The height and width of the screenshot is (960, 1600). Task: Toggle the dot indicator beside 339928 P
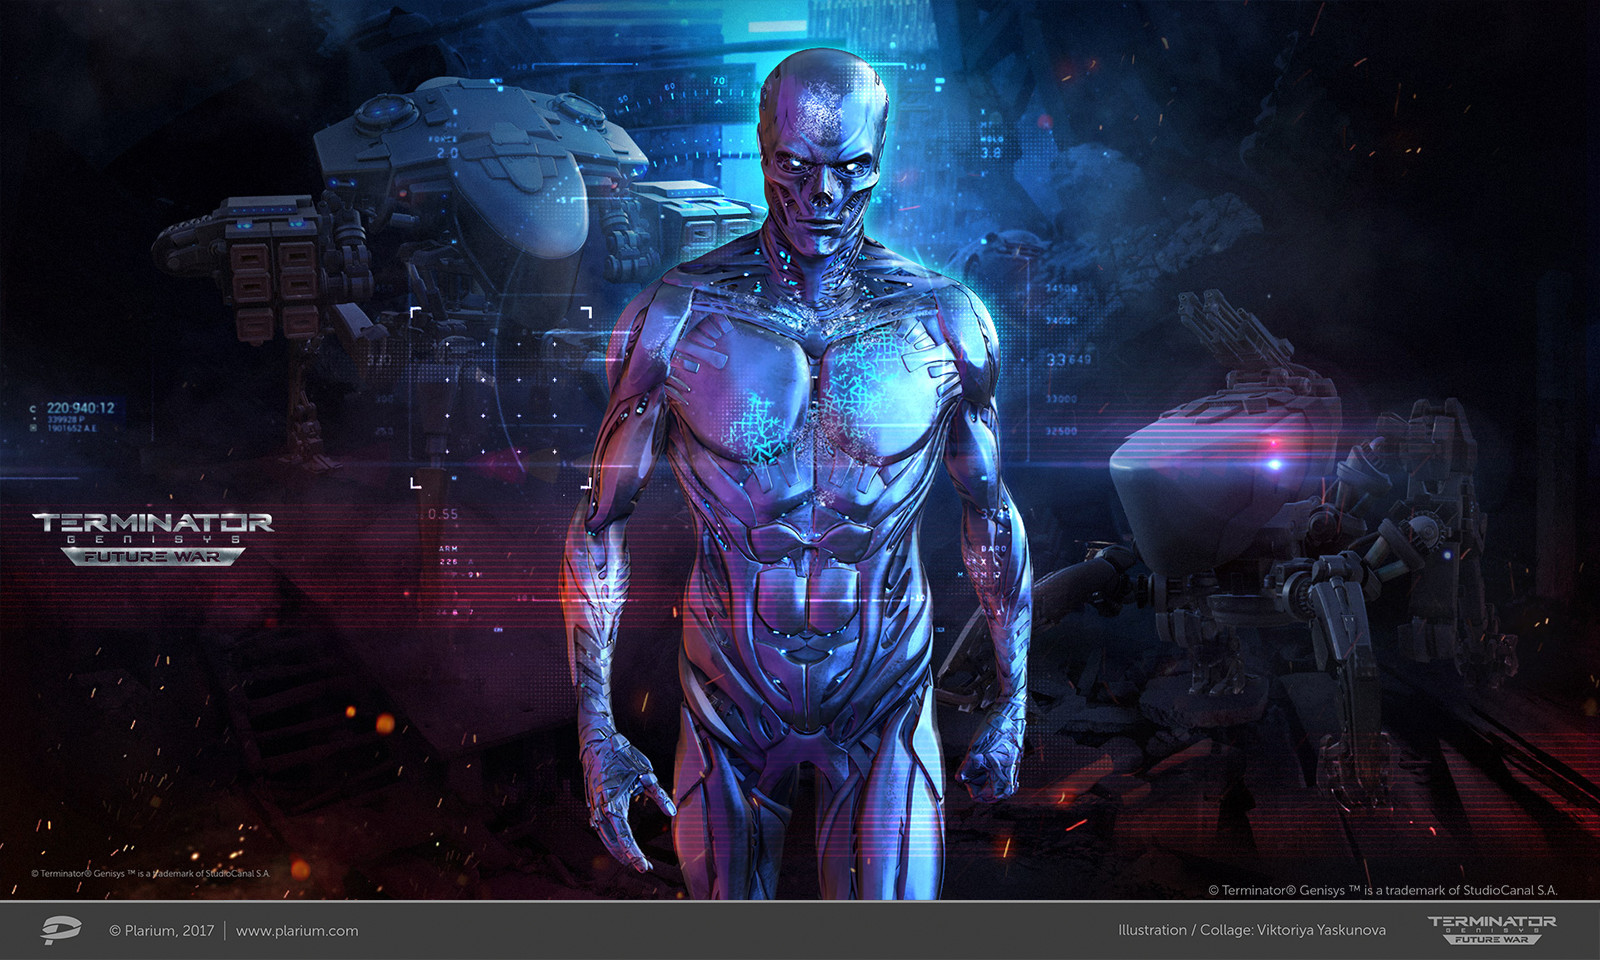click(34, 419)
